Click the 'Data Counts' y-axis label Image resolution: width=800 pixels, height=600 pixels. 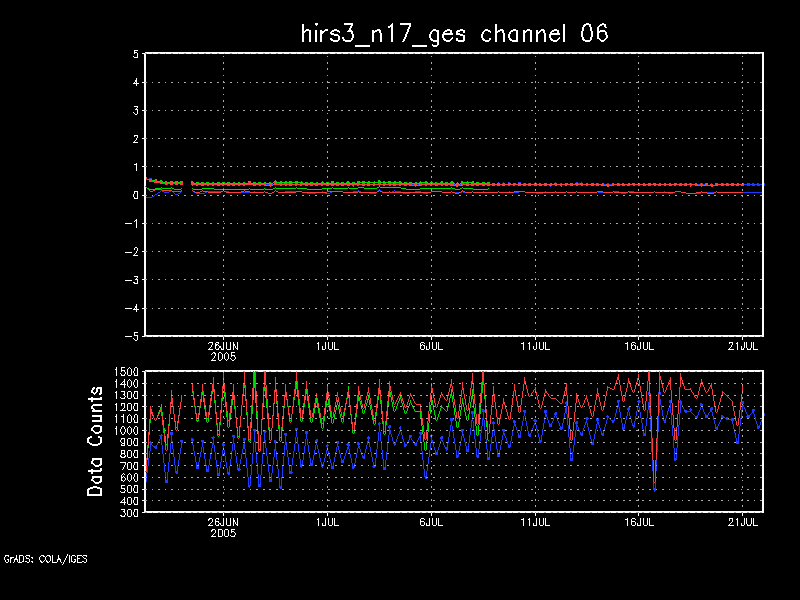pyautogui.click(x=96, y=441)
